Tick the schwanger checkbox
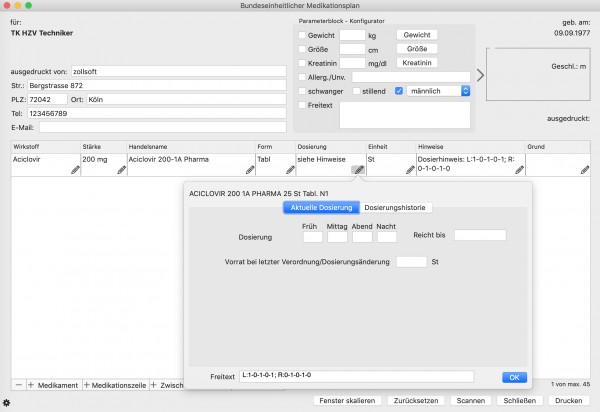 click(x=302, y=91)
